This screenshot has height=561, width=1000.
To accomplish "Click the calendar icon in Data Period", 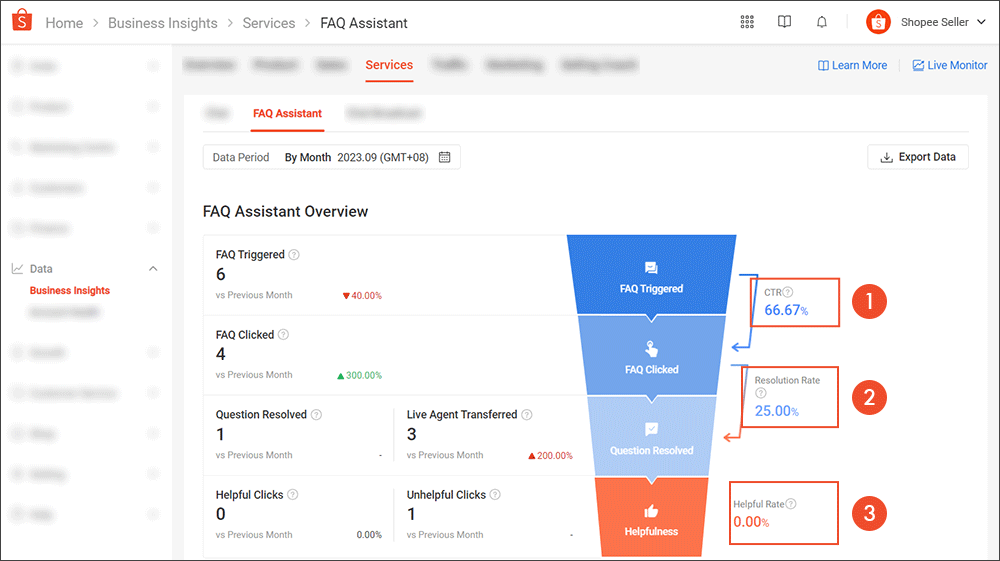I will click(x=445, y=157).
